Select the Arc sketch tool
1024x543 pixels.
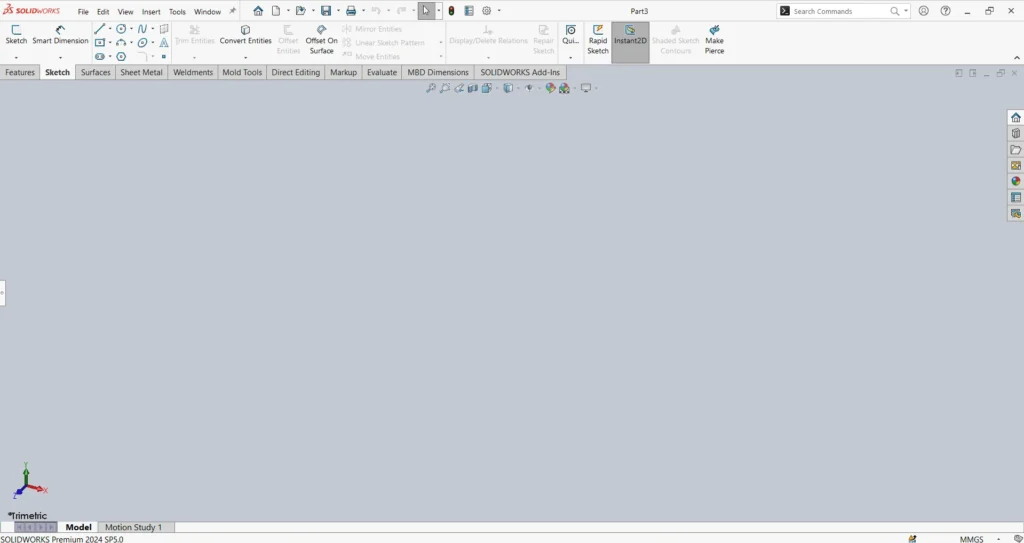point(121,42)
